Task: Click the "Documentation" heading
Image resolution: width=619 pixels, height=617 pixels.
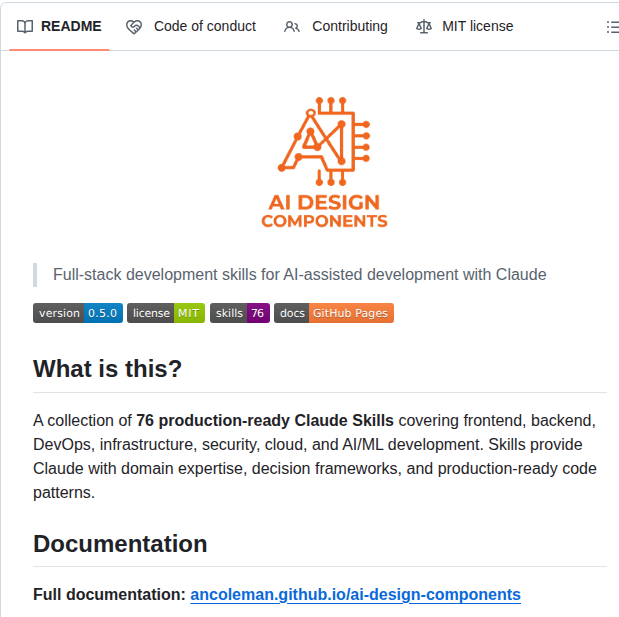Action: pyautogui.click(x=120, y=544)
